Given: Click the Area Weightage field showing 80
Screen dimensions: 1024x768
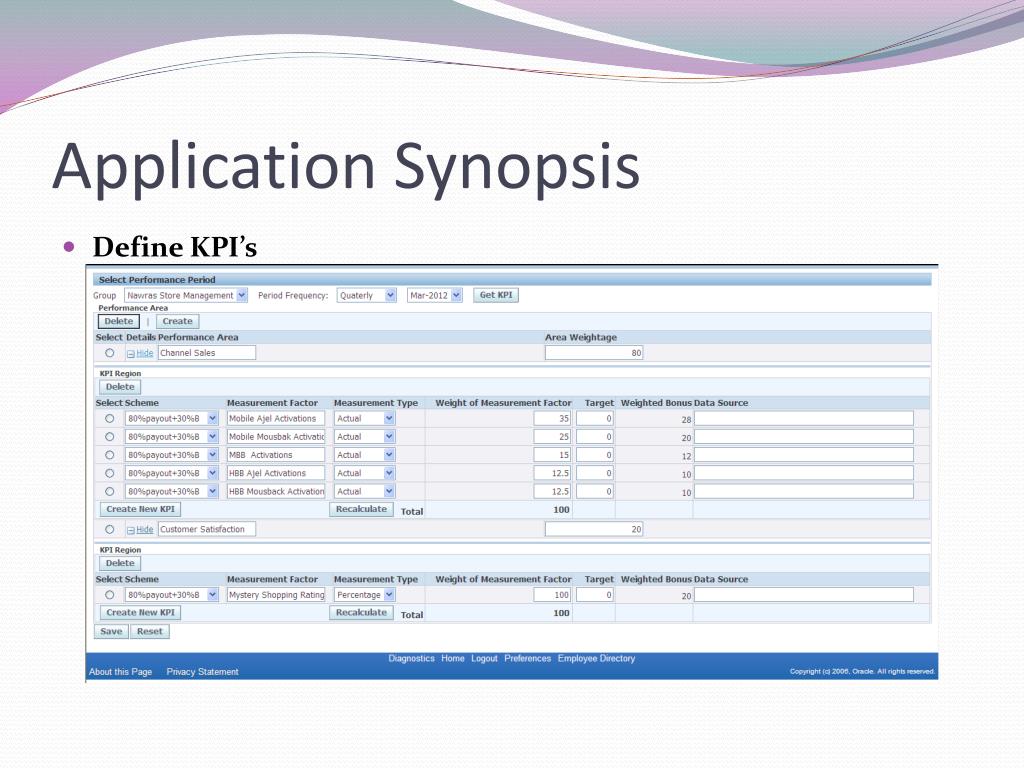Looking at the screenshot, I should (x=594, y=353).
